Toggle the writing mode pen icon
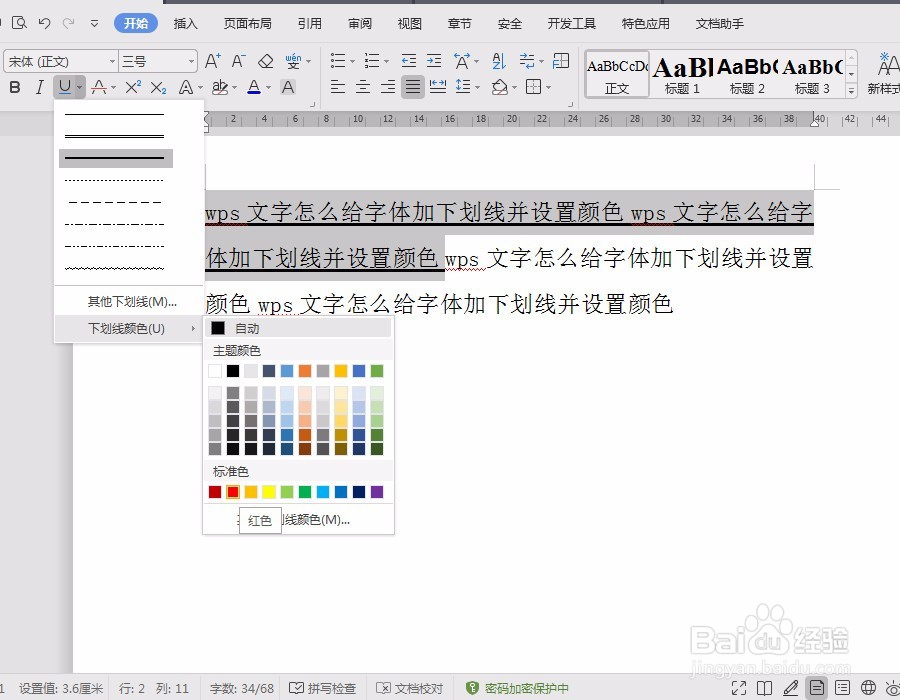900x700 pixels. [x=790, y=688]
